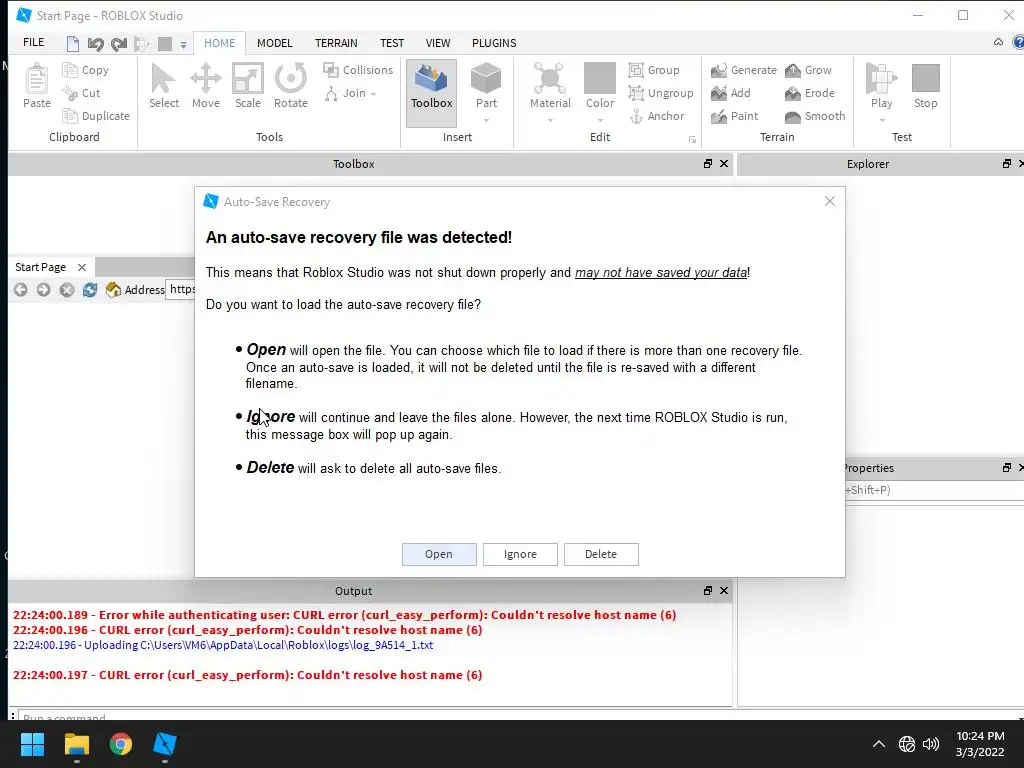
Task: Click the terrain Paint tool
Action: click(735, 116)
